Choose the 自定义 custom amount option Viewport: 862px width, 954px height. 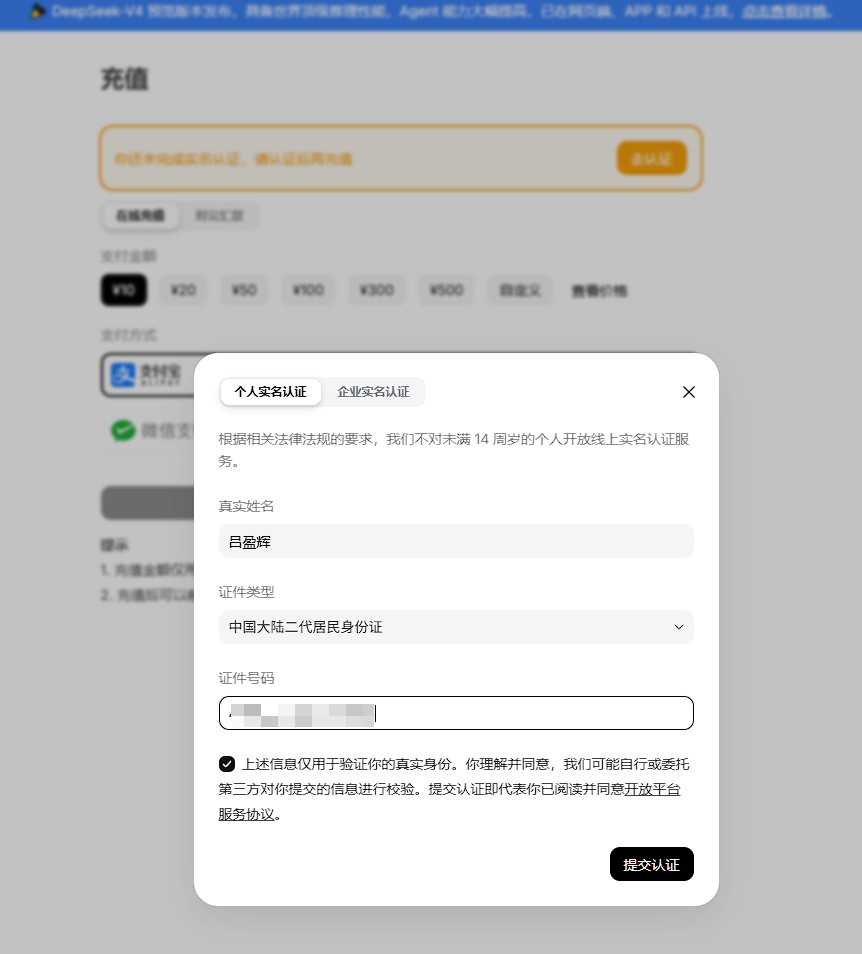pos(520,290)
